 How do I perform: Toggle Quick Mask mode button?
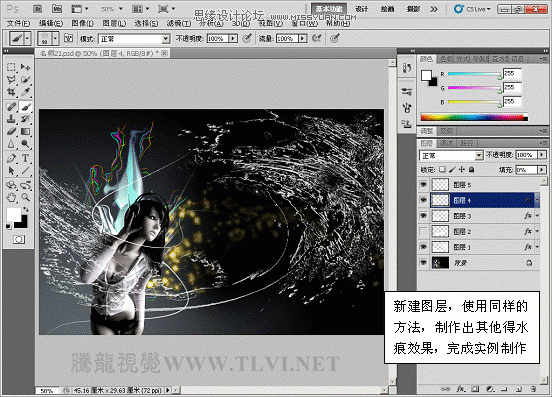(x=19, y=240)
